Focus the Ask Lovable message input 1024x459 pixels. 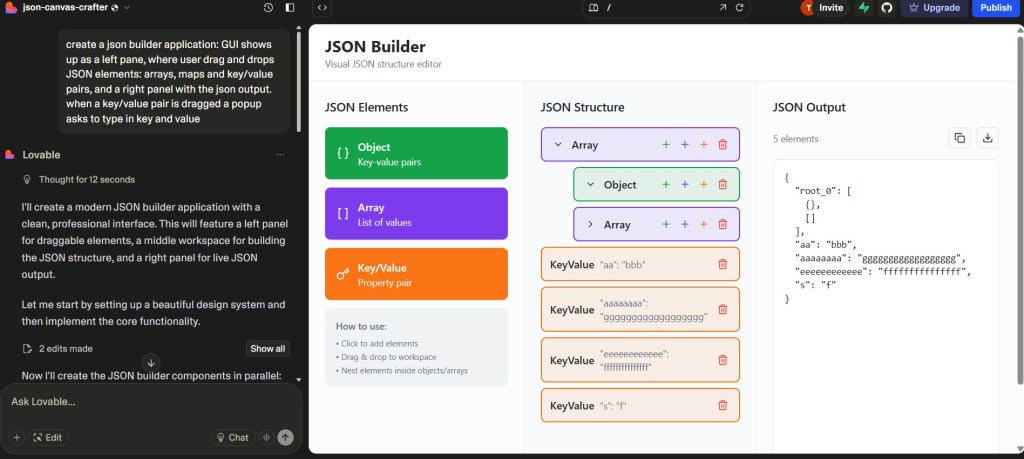[151, 402]
